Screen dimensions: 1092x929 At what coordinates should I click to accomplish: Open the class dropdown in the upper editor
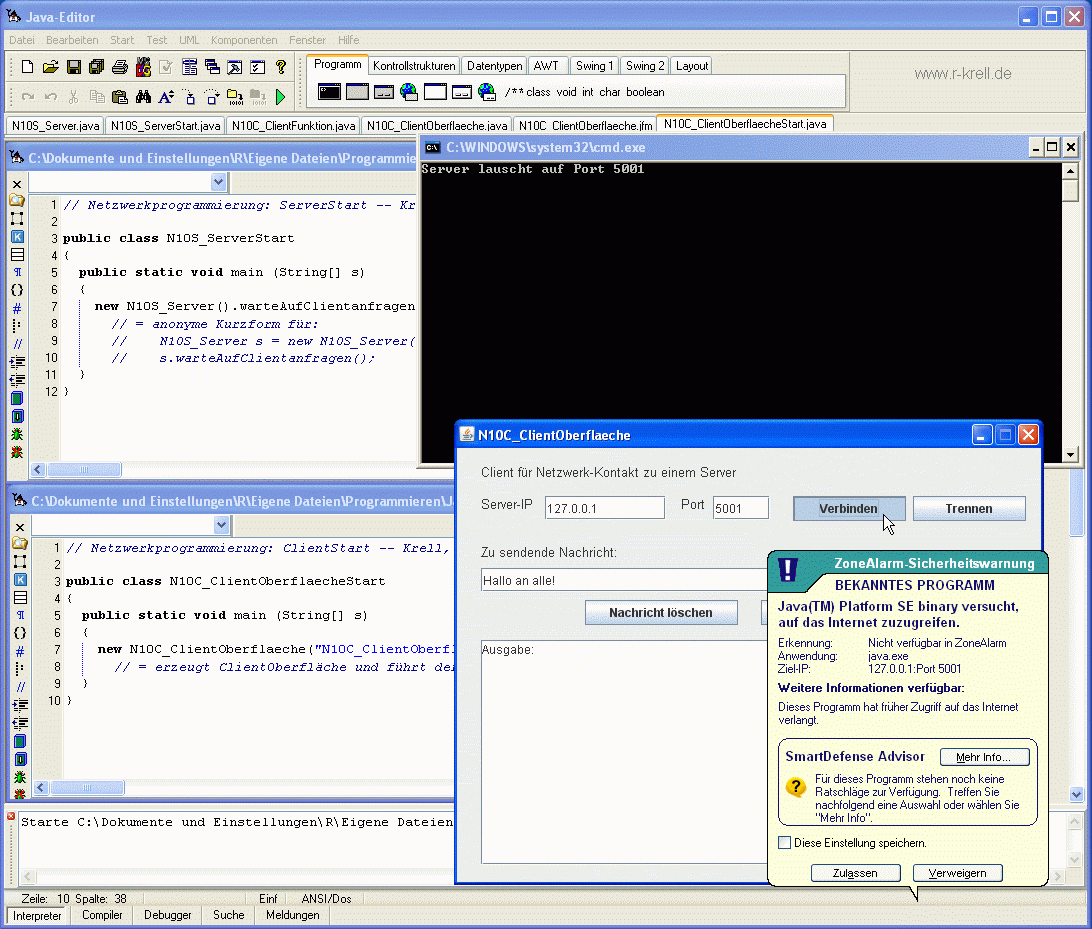click(x=219, y=182)
